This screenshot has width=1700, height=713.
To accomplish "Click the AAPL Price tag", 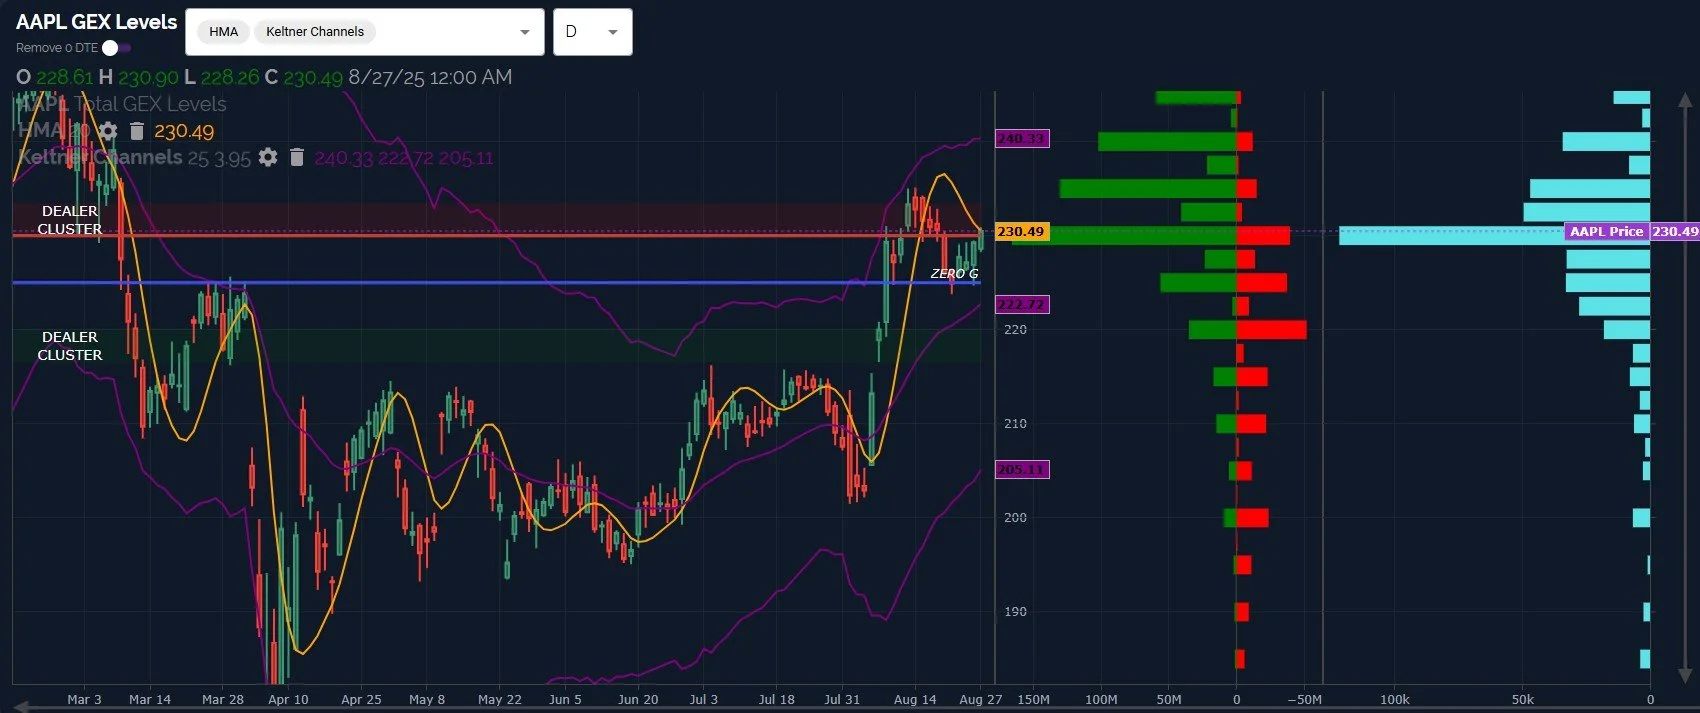I will click(1606, 231).
